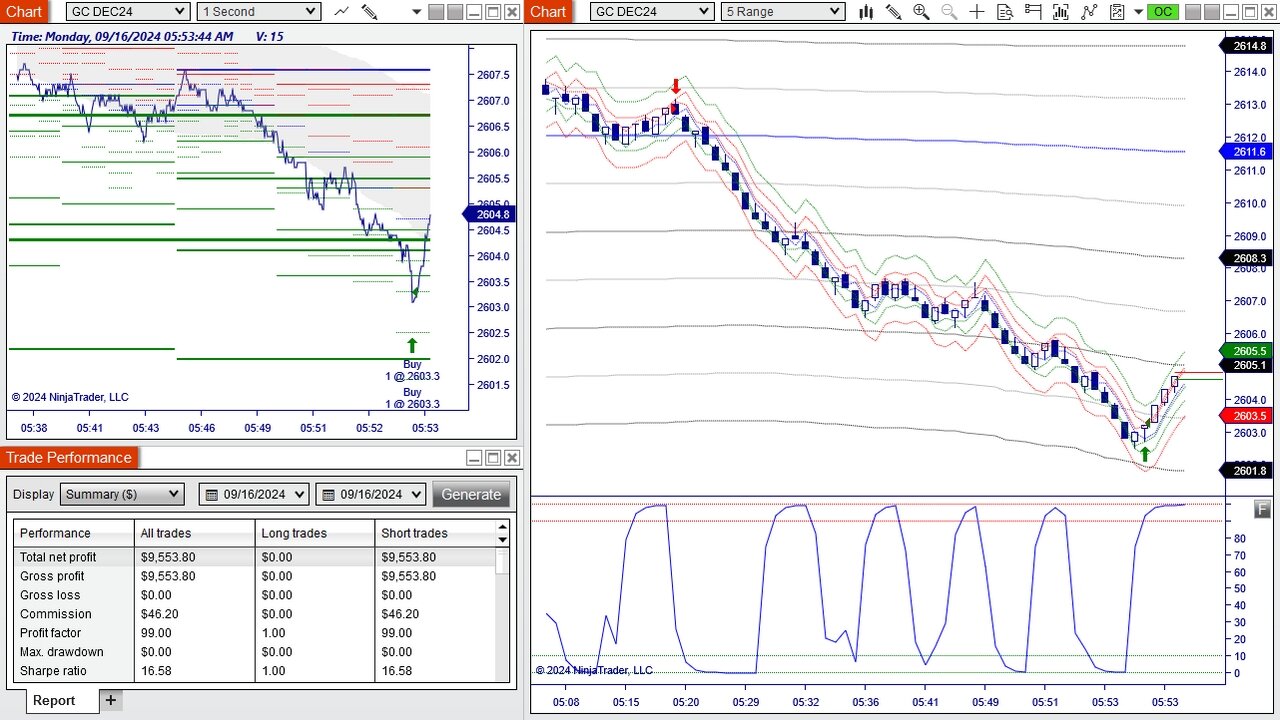
Task: Click zoom out magnifier on right chart
Action: click(949, 12)
